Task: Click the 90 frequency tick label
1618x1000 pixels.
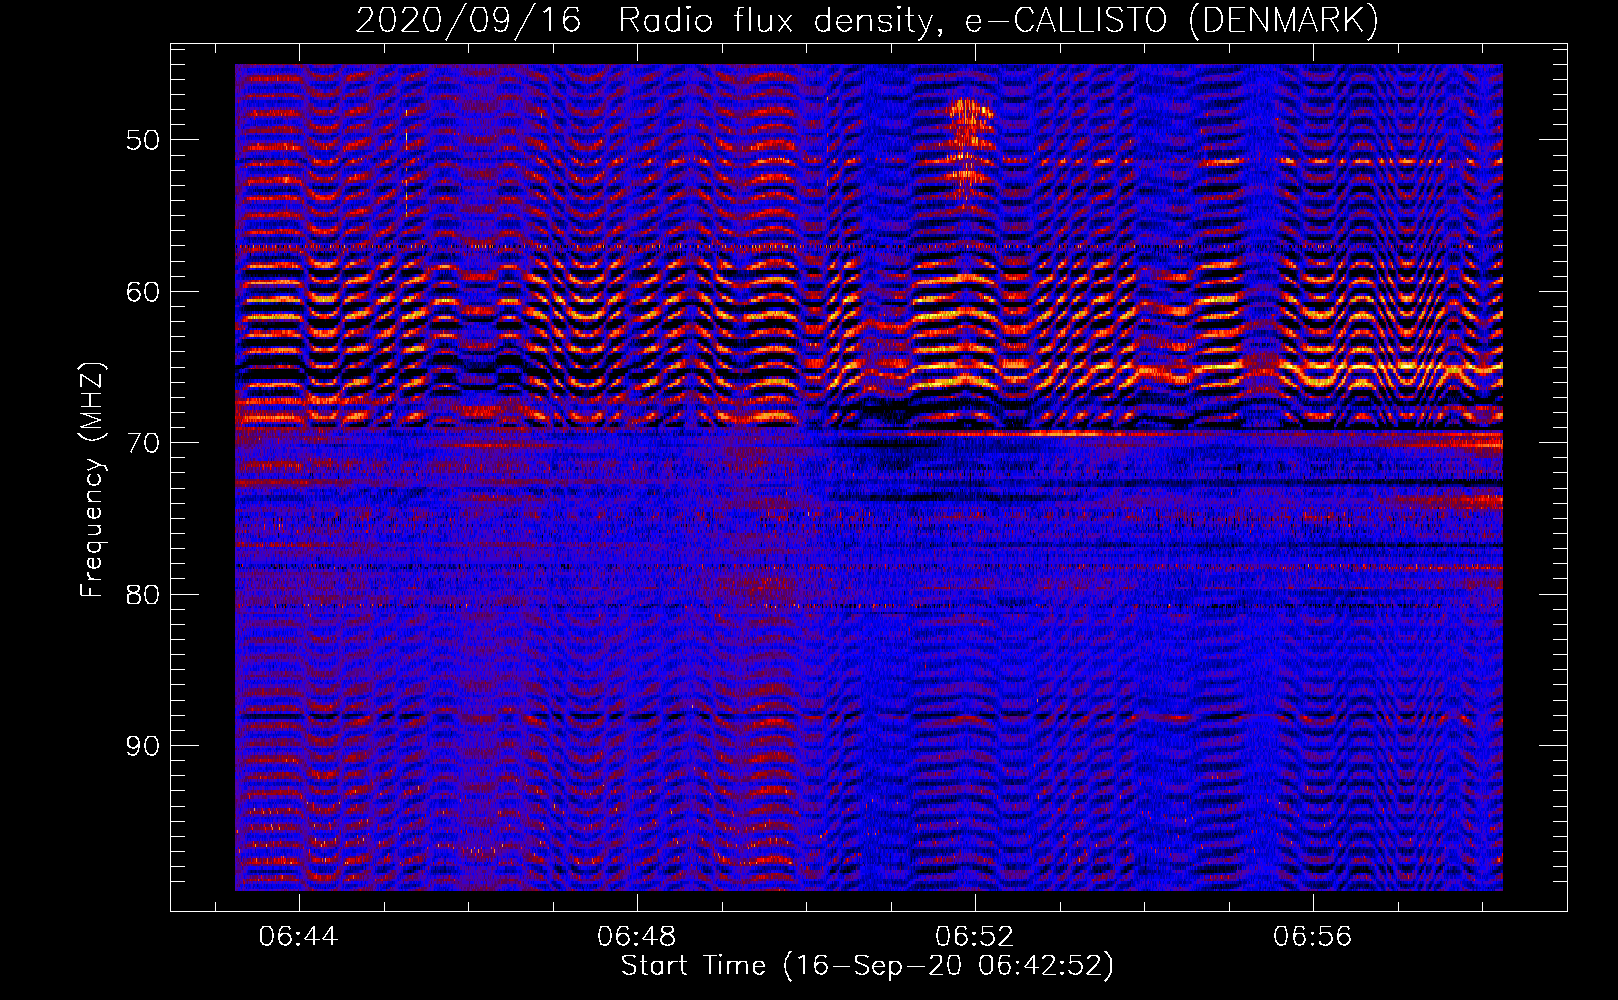Action: (x=143, y=747)
